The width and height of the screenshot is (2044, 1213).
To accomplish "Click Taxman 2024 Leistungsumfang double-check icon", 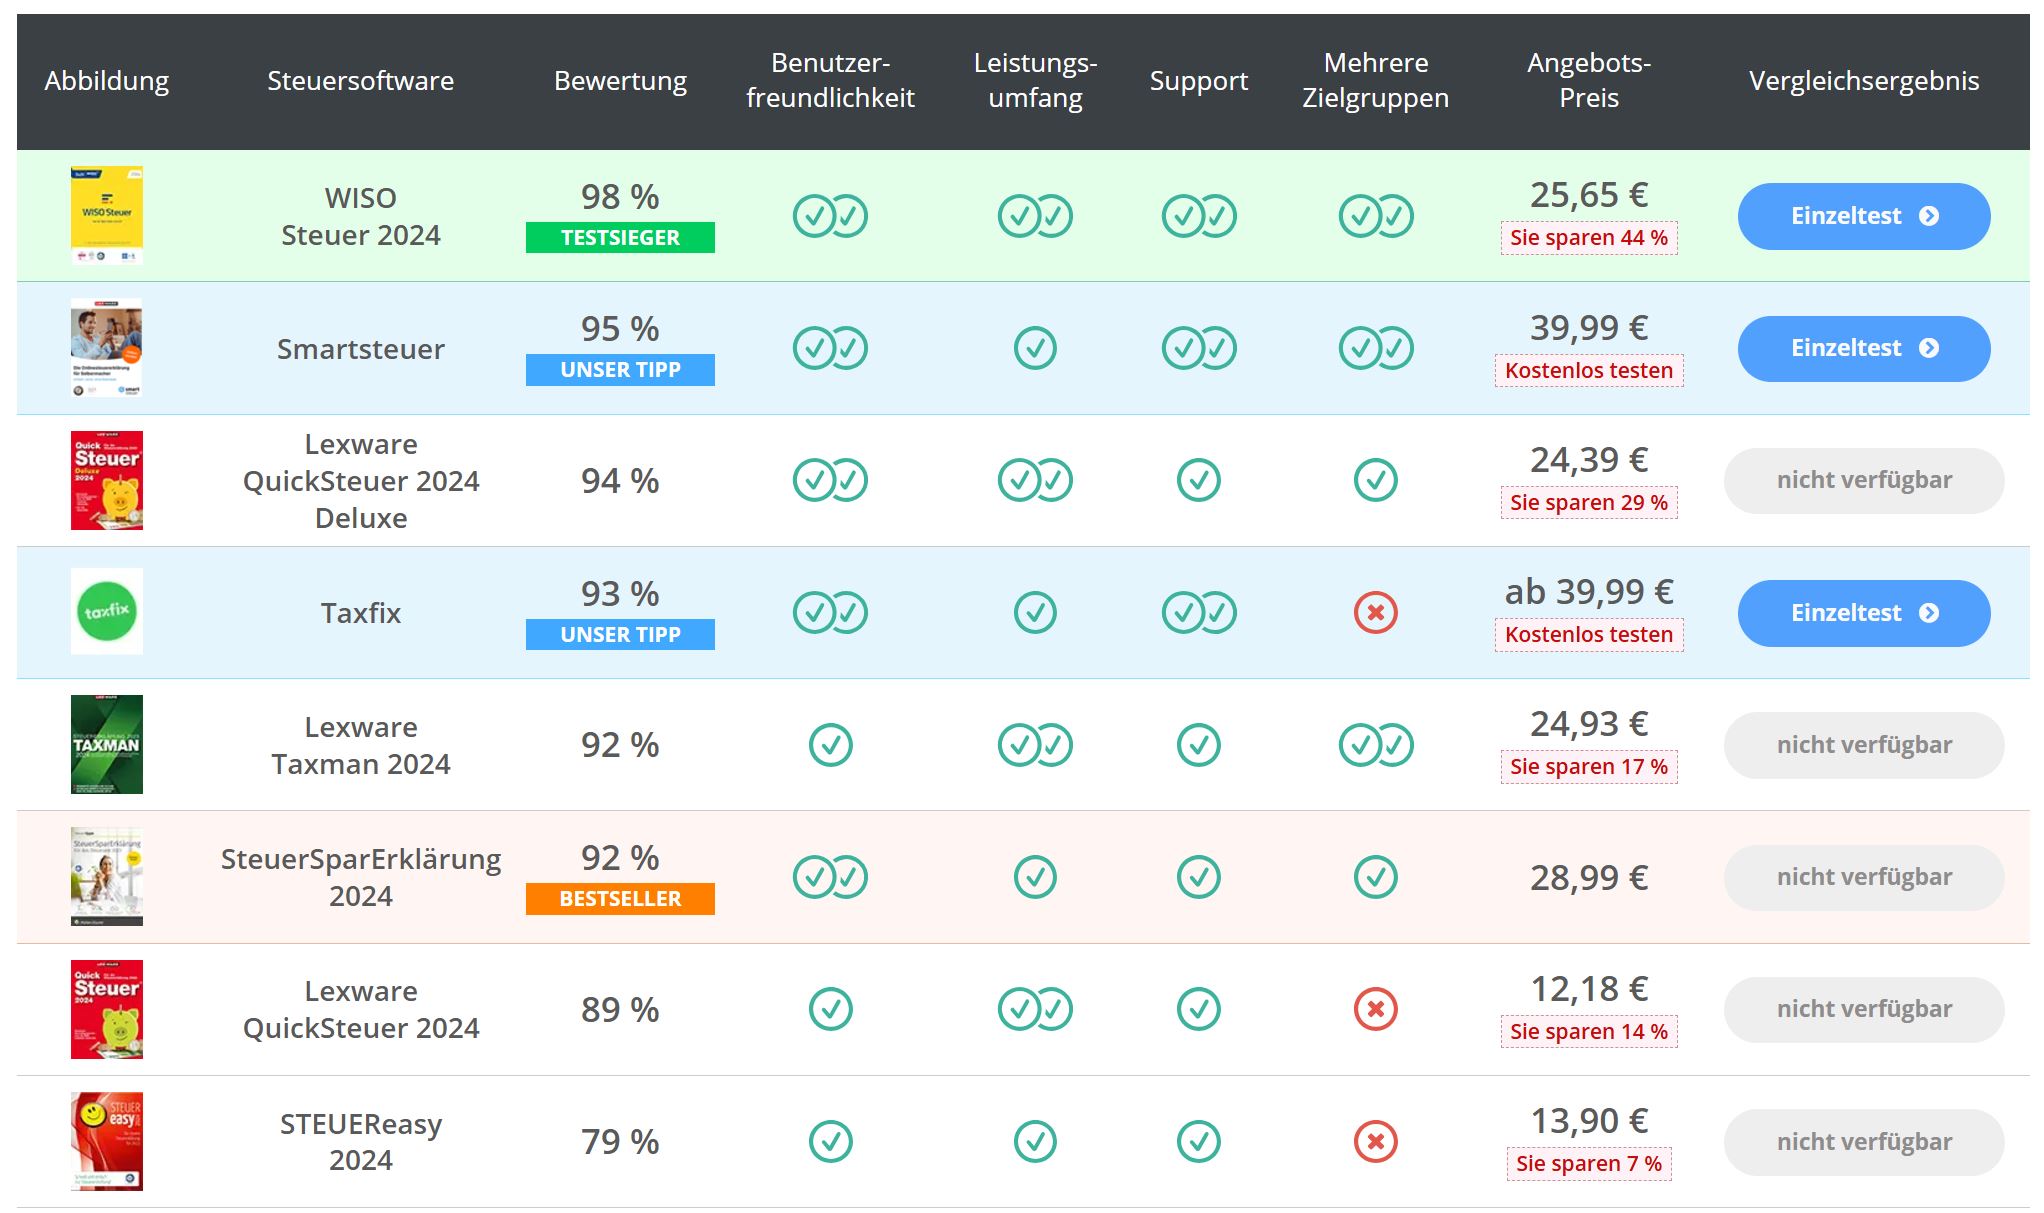I will (1035, 745).
